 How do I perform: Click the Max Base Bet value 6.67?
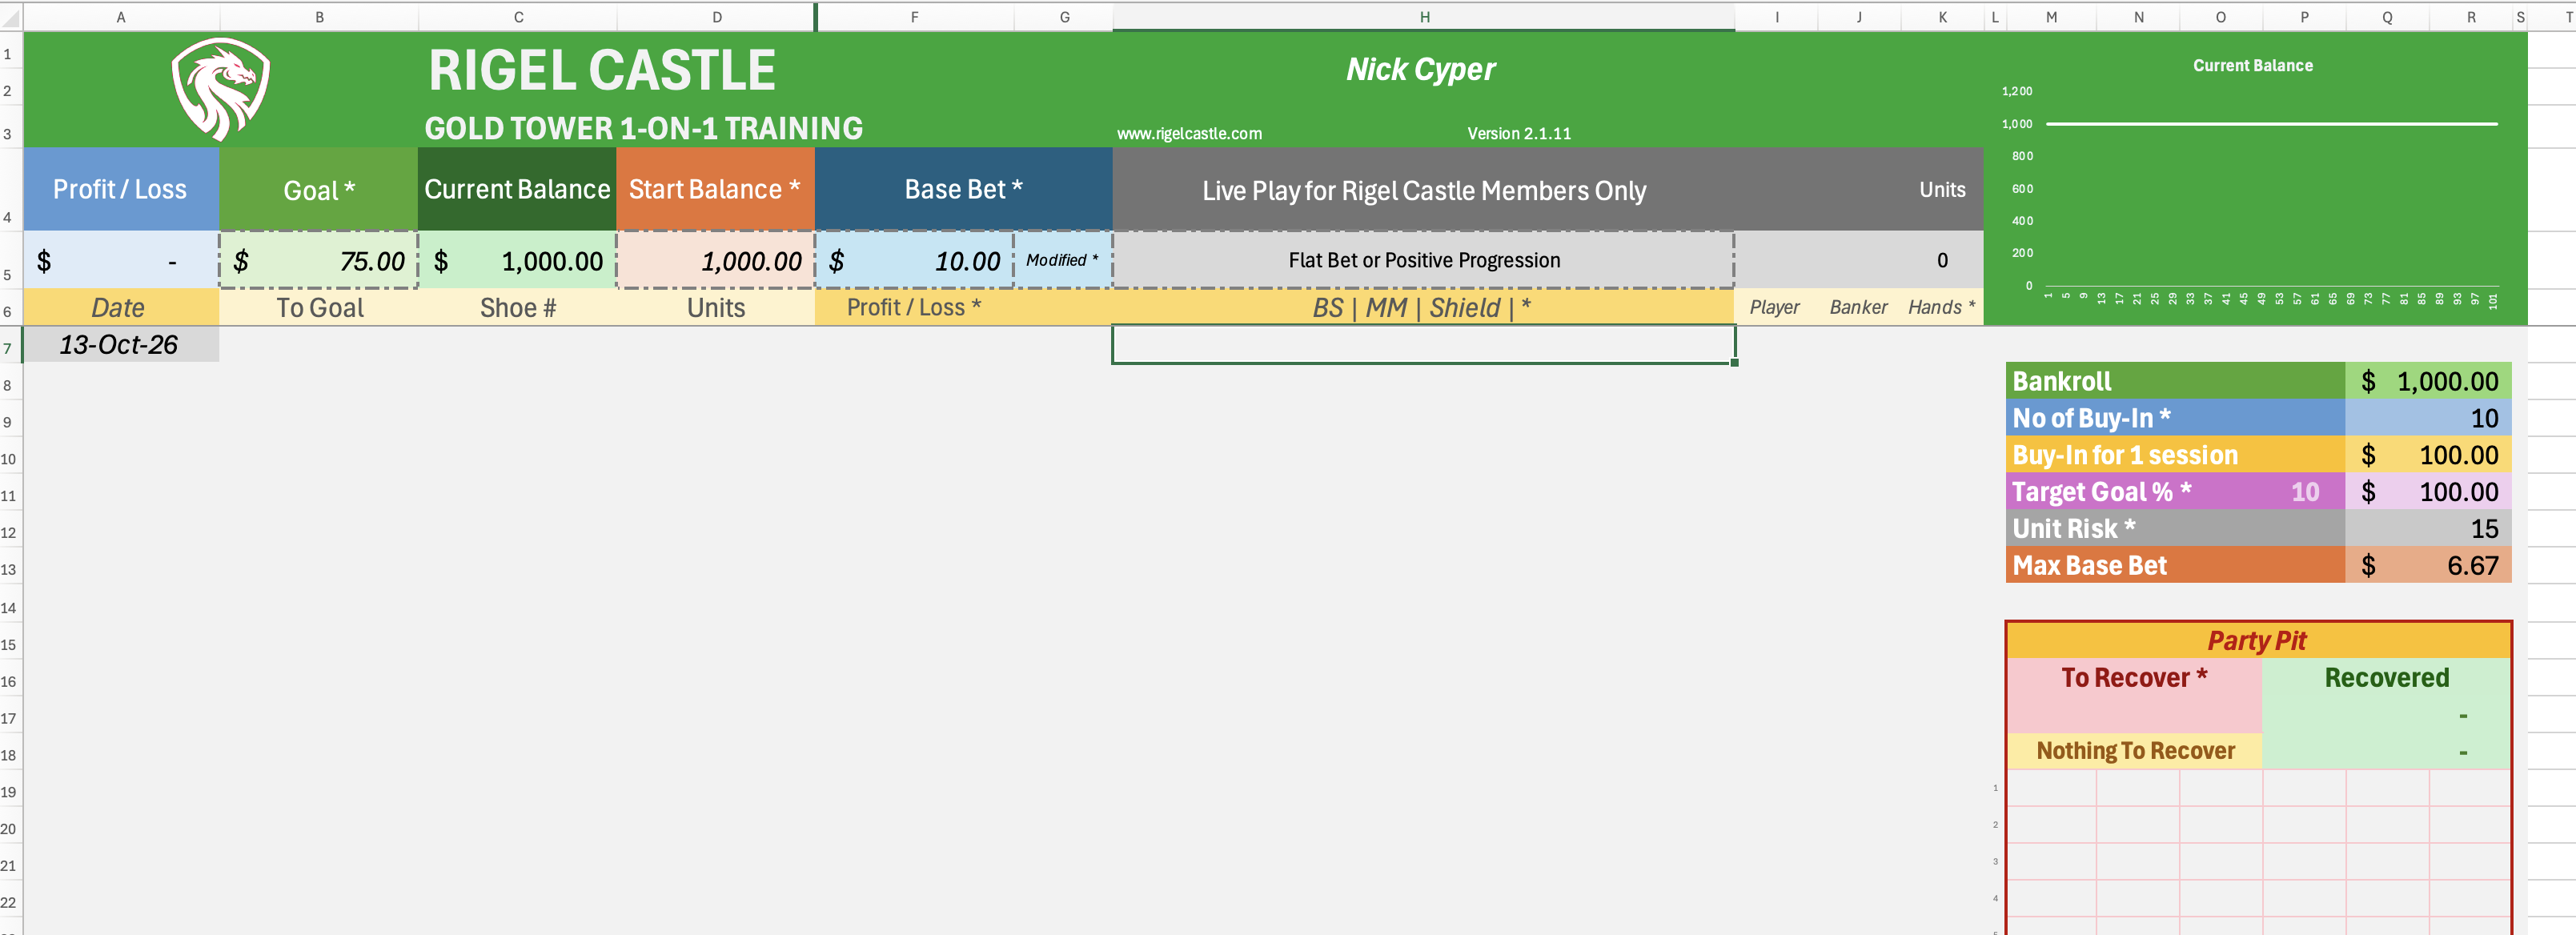coord(2427,566)
